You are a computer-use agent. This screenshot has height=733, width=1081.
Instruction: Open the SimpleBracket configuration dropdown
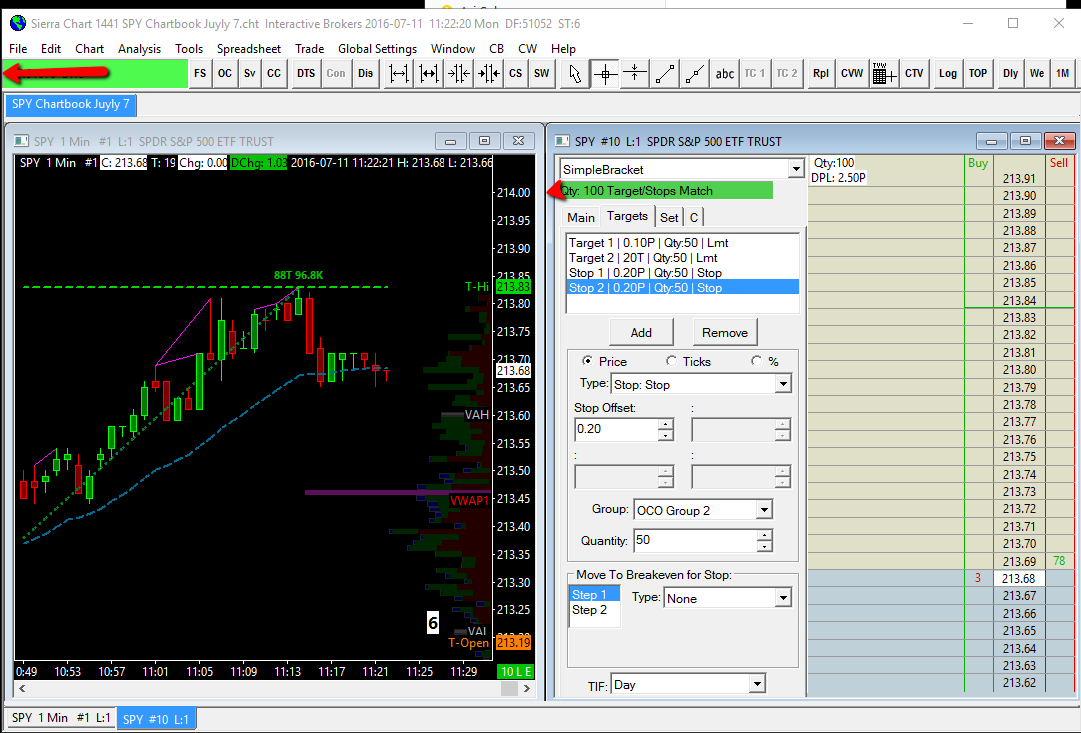click(x=796, y=169)
